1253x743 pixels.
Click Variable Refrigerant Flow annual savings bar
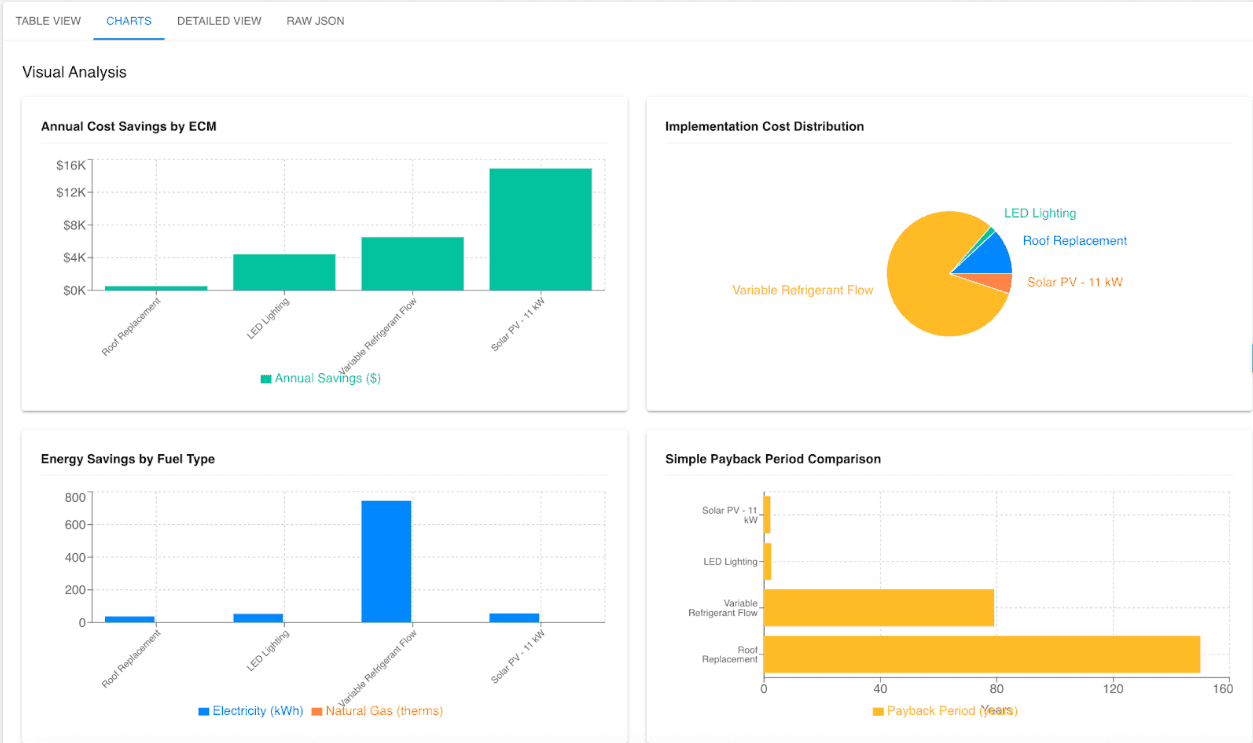click(x=412, y=264)
